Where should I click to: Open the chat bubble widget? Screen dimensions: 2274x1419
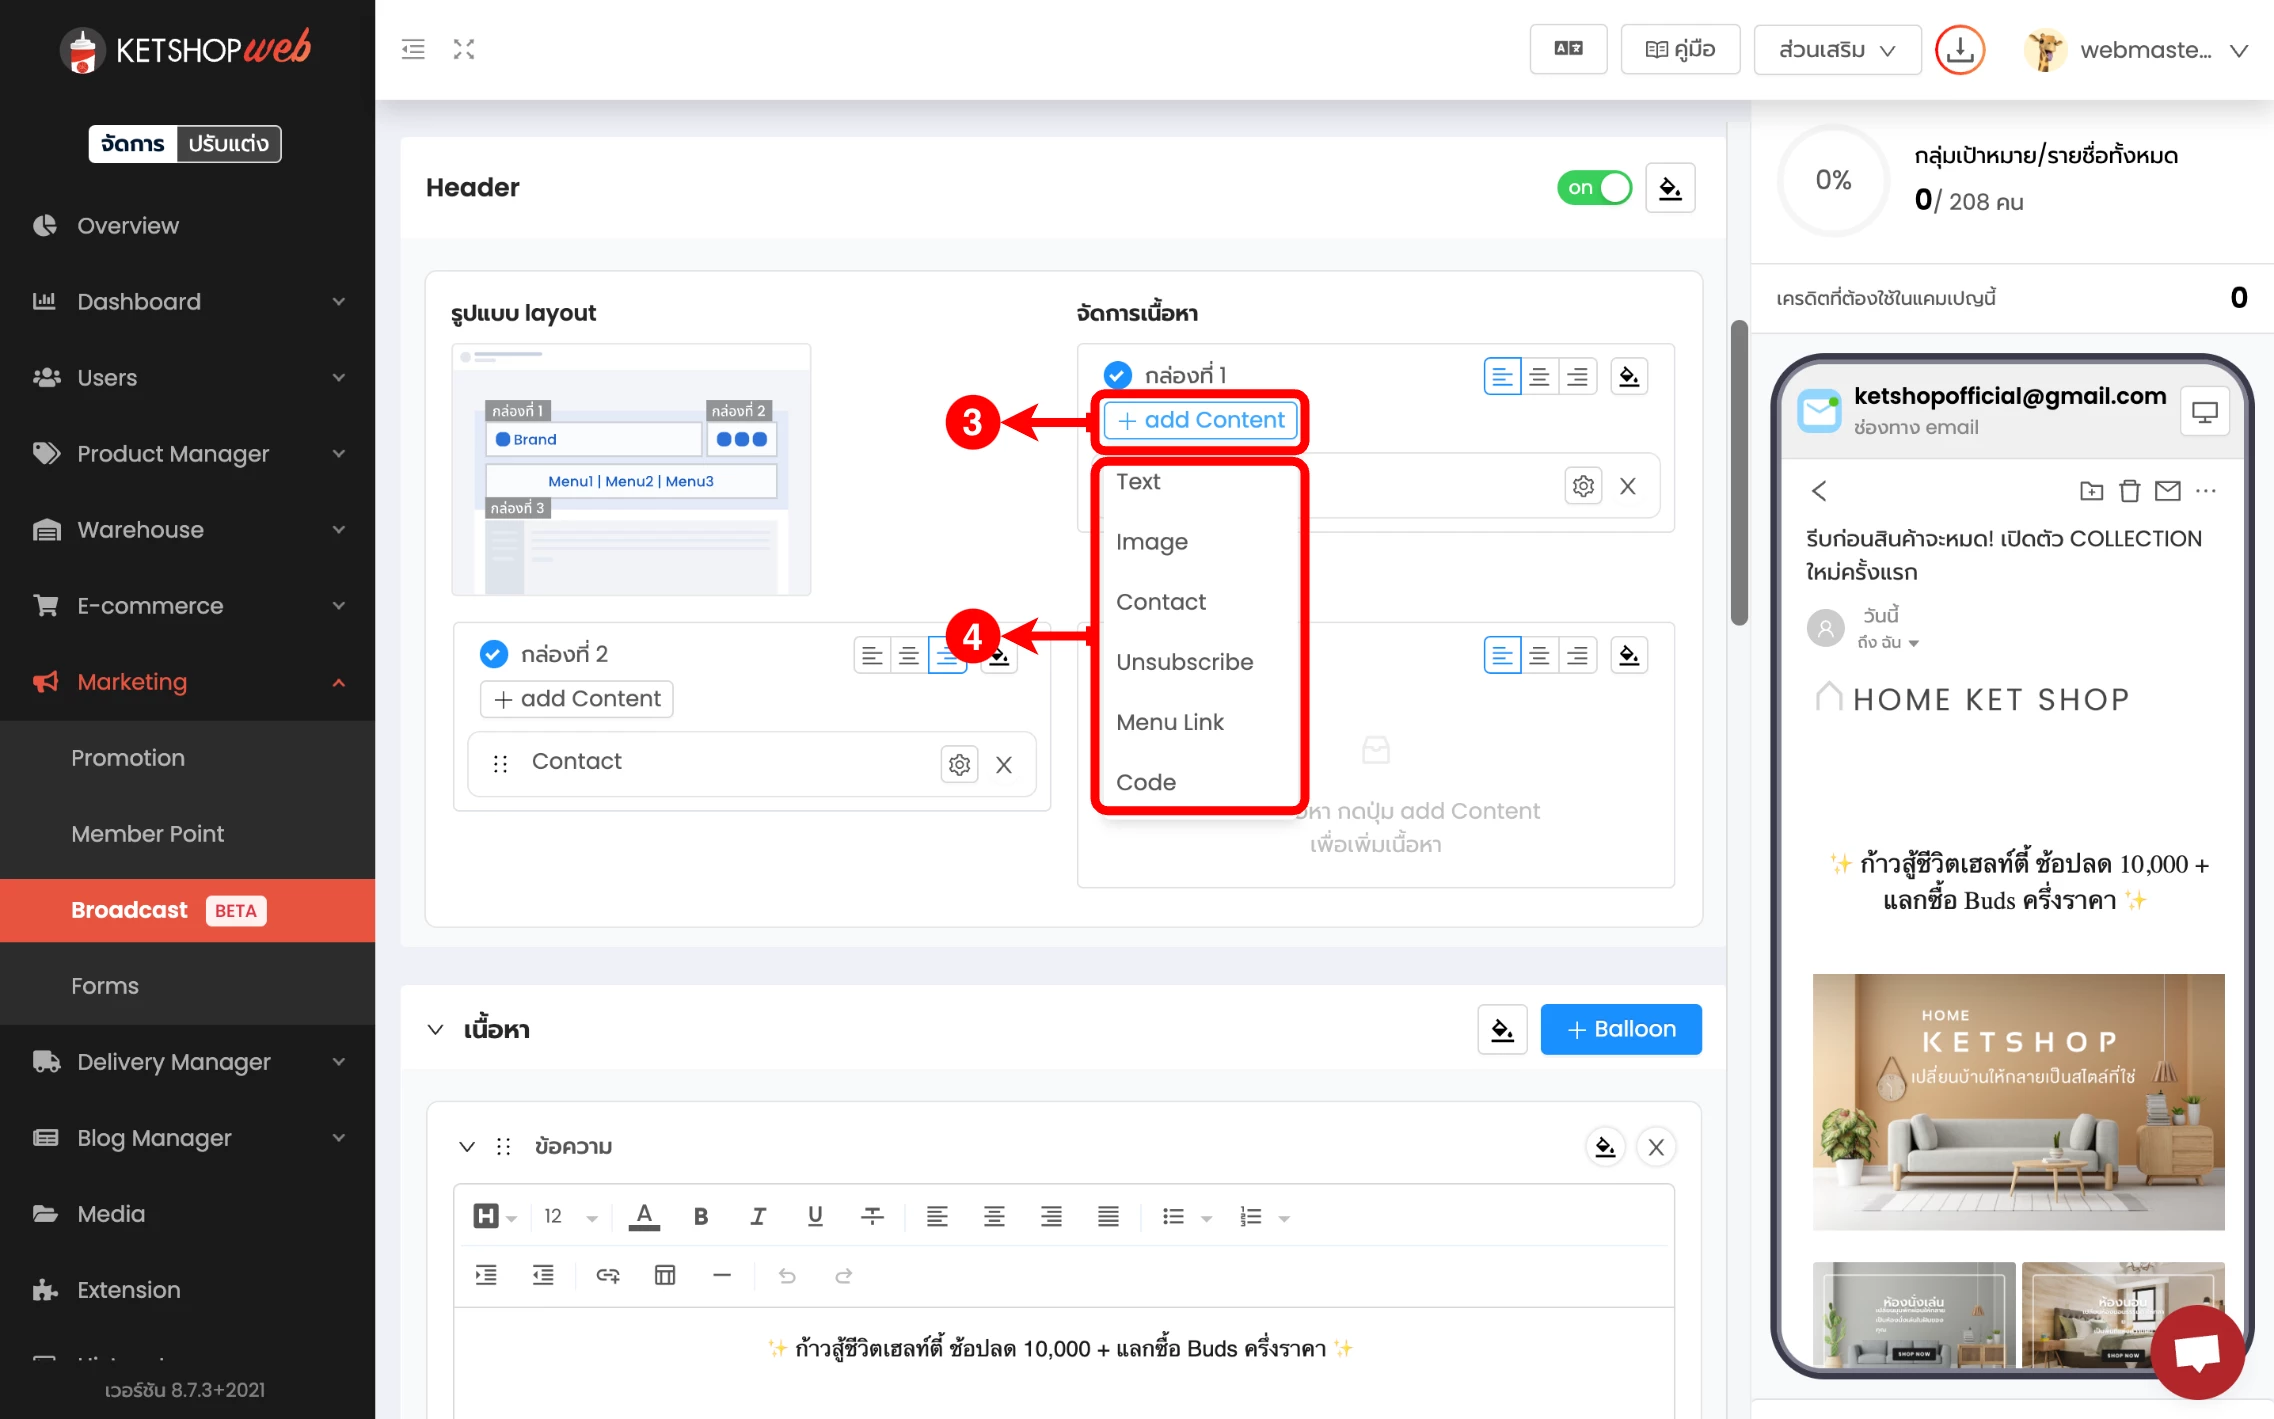[x=2197, y=1352]
